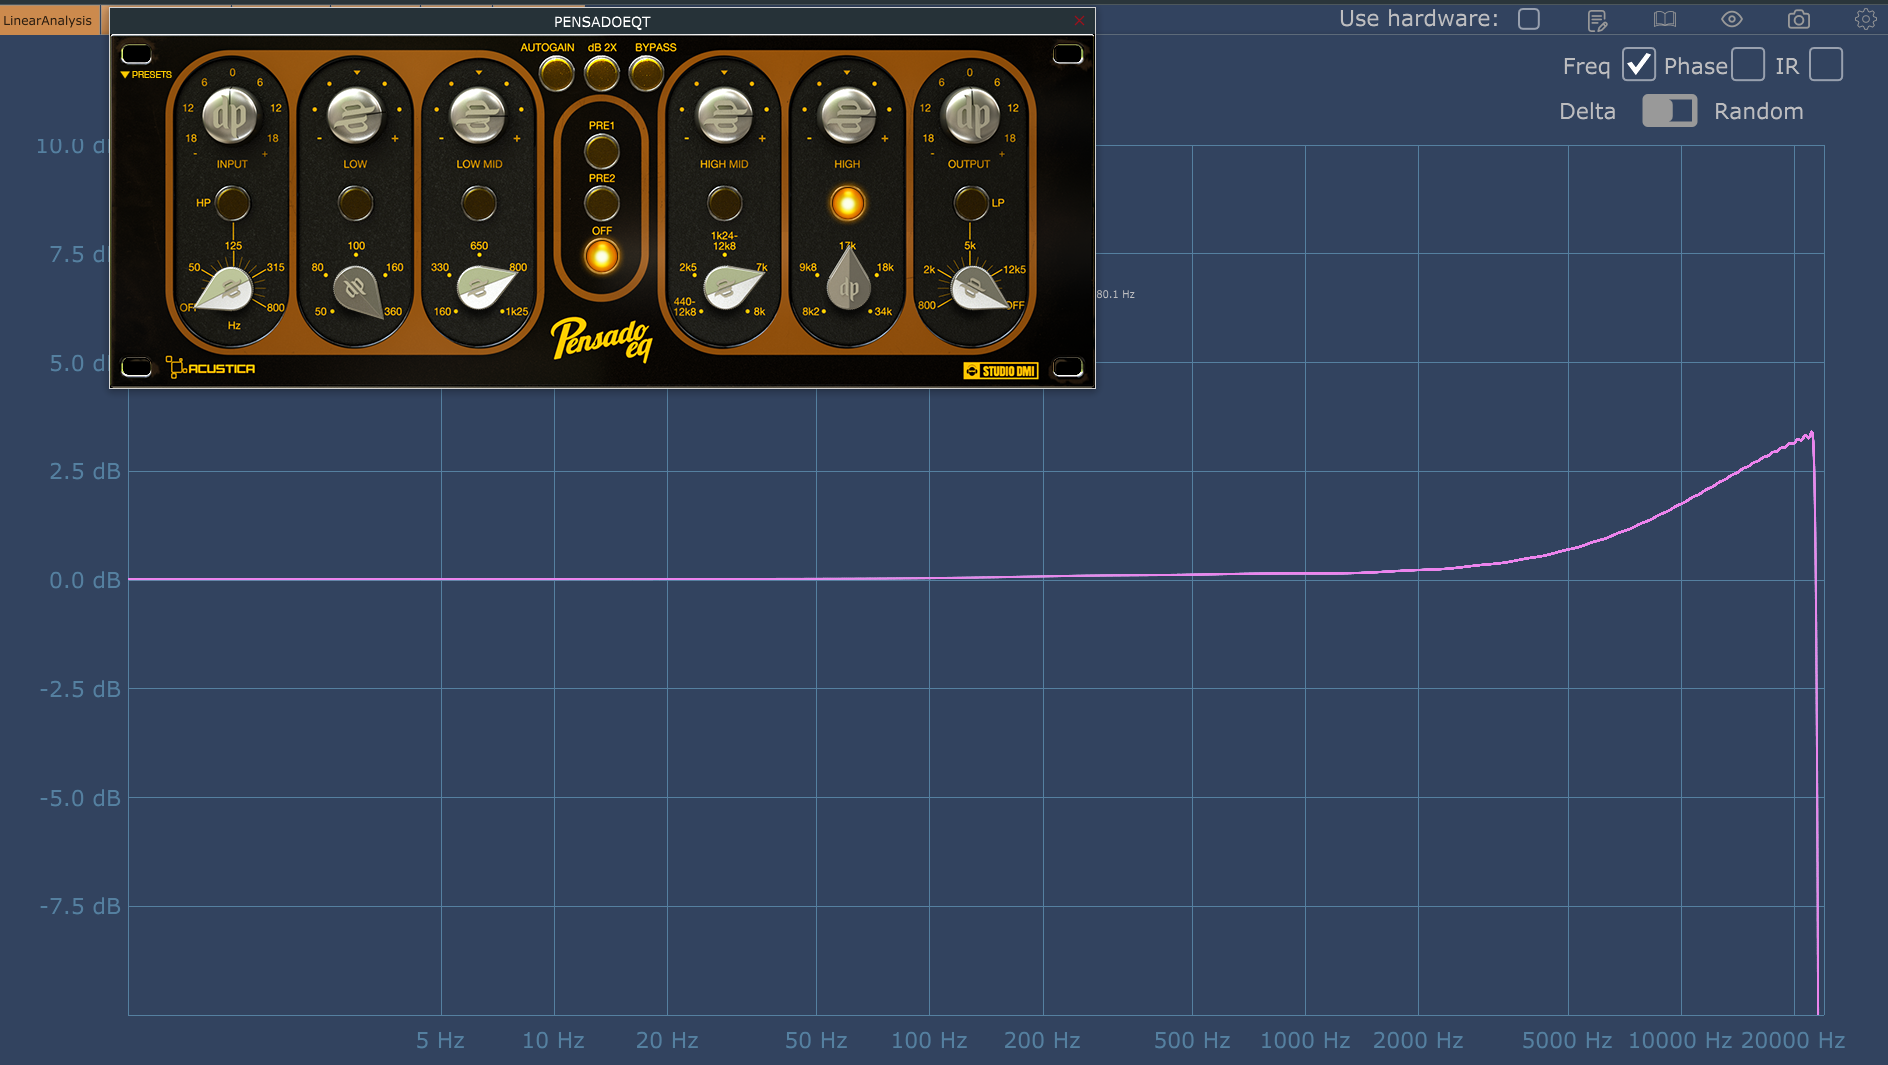Click the eye view icon

[1731, 19]
